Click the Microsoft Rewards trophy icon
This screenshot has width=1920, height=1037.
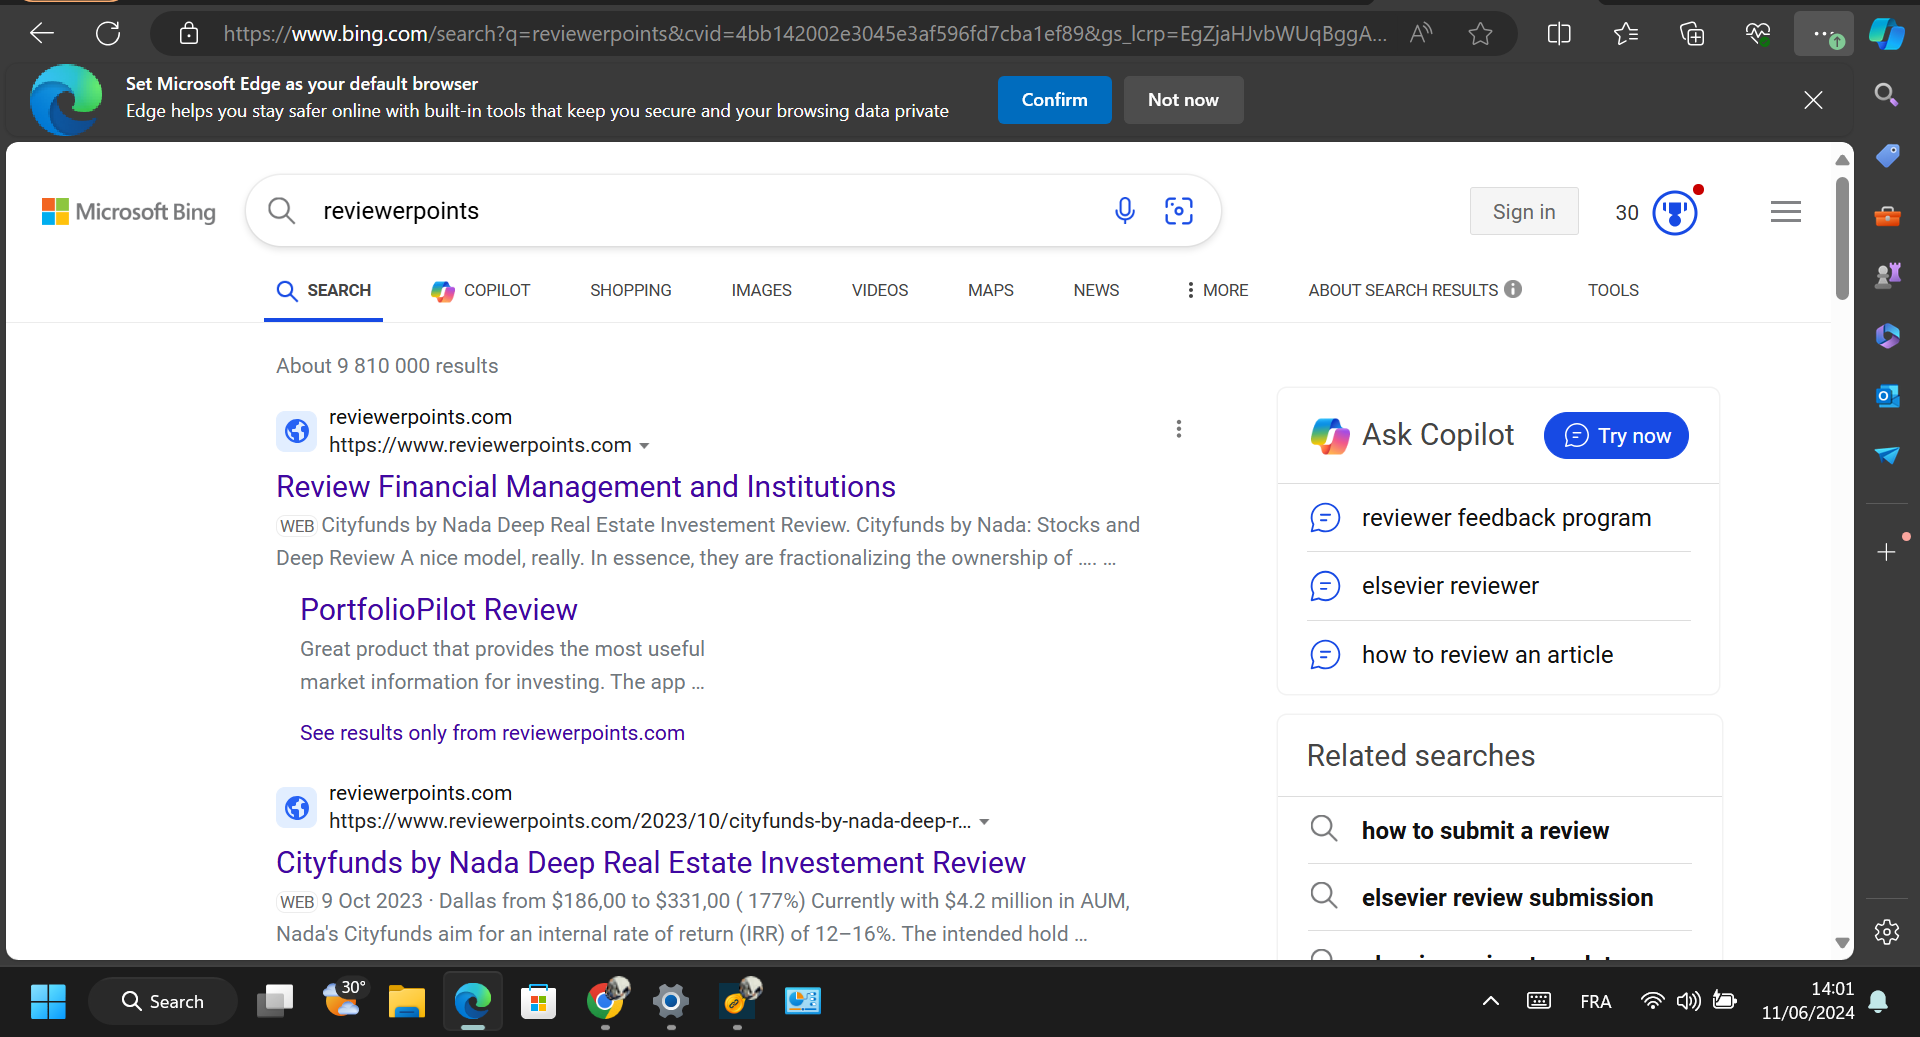[1675, 212]
